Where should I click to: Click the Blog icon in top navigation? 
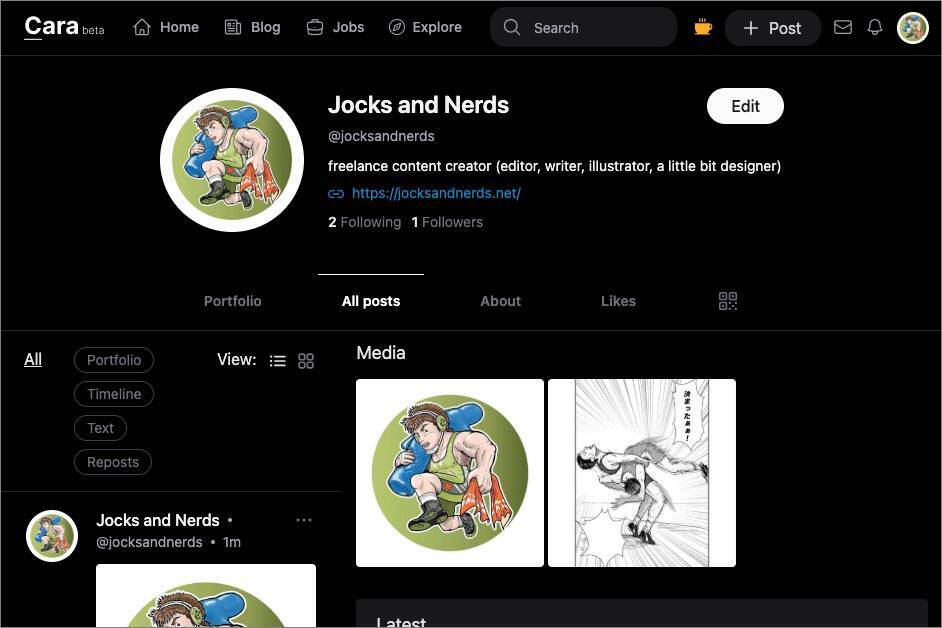[234, 27]
